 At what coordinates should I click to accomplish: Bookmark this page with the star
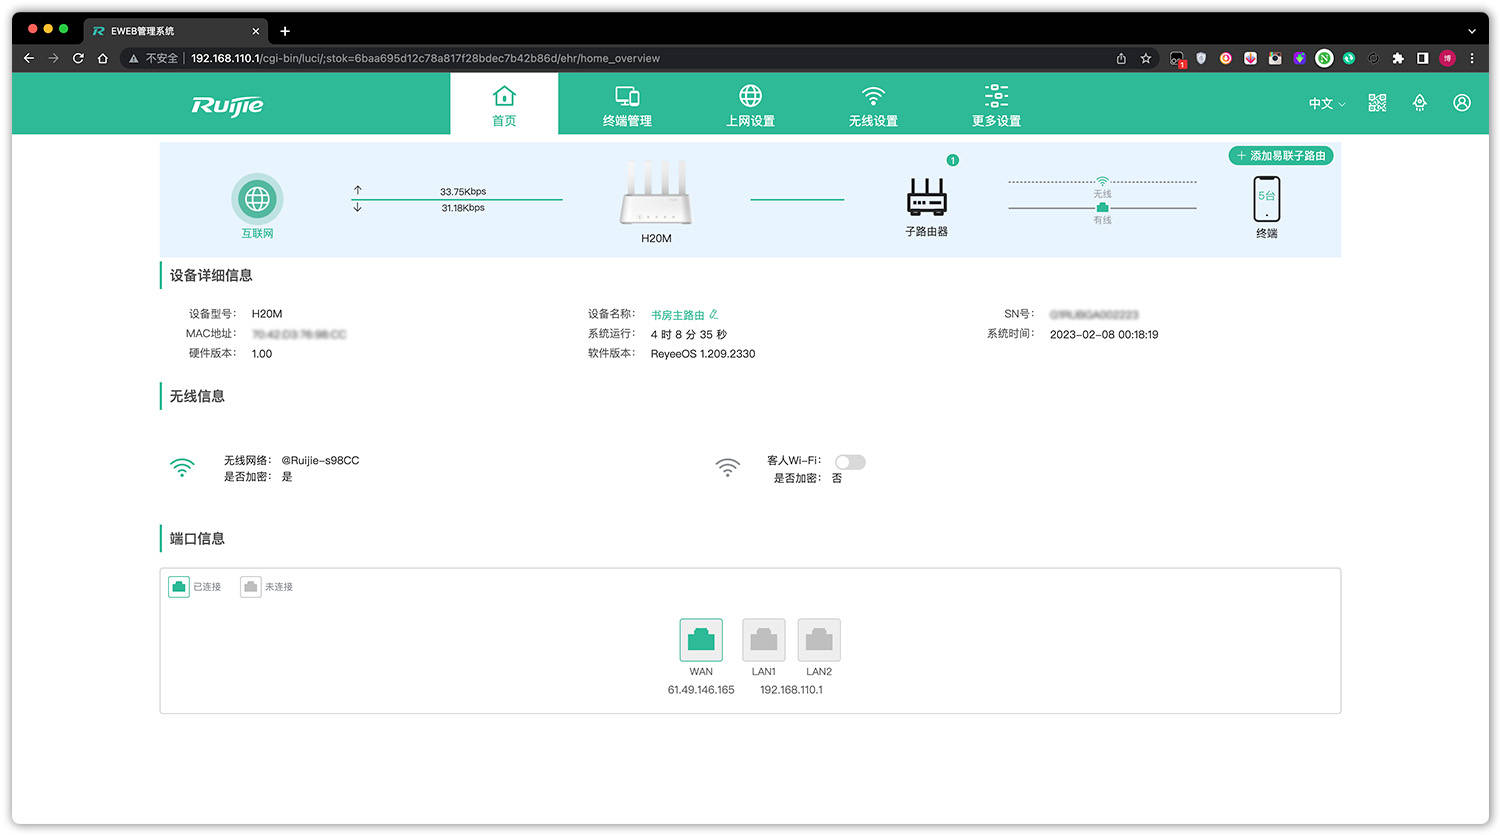[1146, 58]
